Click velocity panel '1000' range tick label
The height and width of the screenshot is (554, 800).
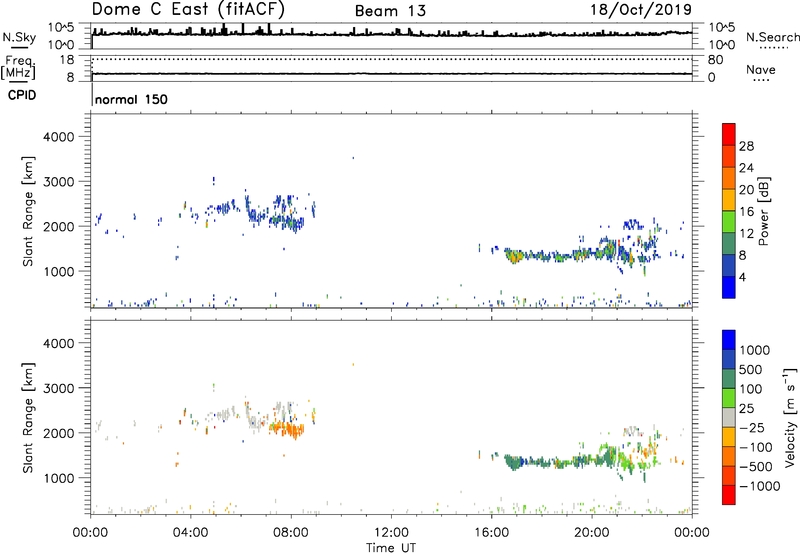tap(58, 478)
